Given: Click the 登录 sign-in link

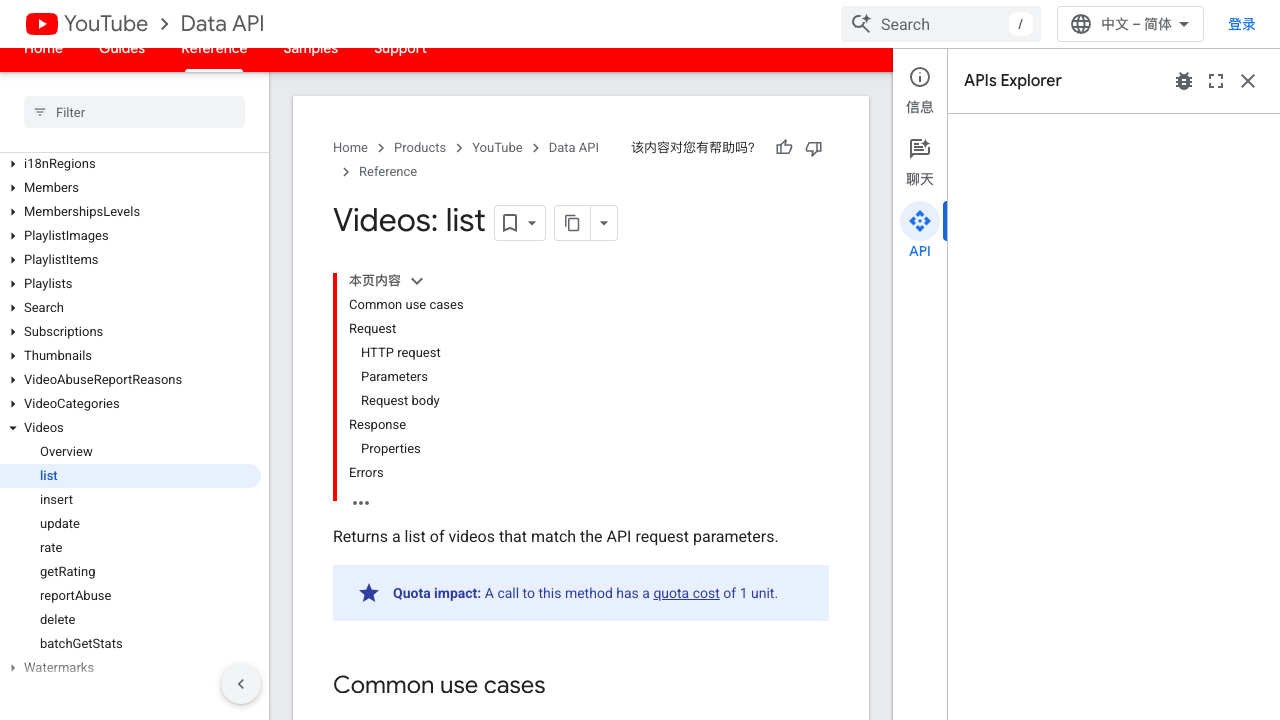Looking at the screenshot, I should pyautogui.click(x=1242, y=24).
